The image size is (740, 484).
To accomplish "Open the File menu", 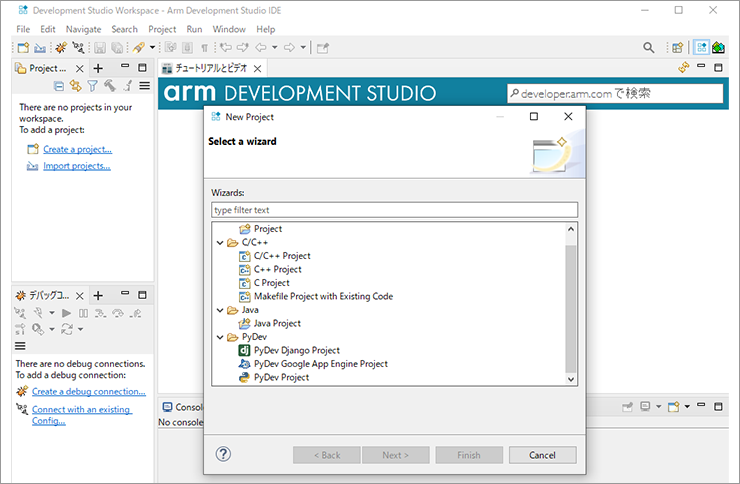I will pyautogui.click(x=23, y=29).
